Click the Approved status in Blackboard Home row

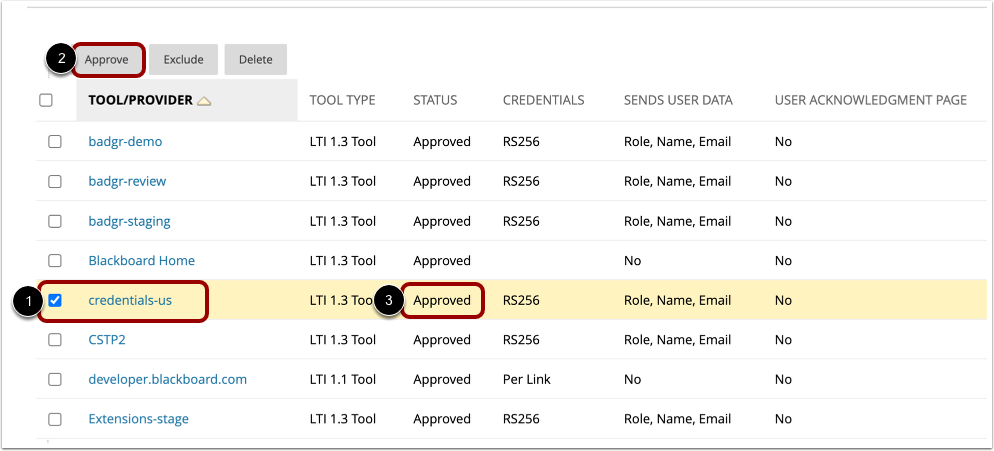coord(442,261)
